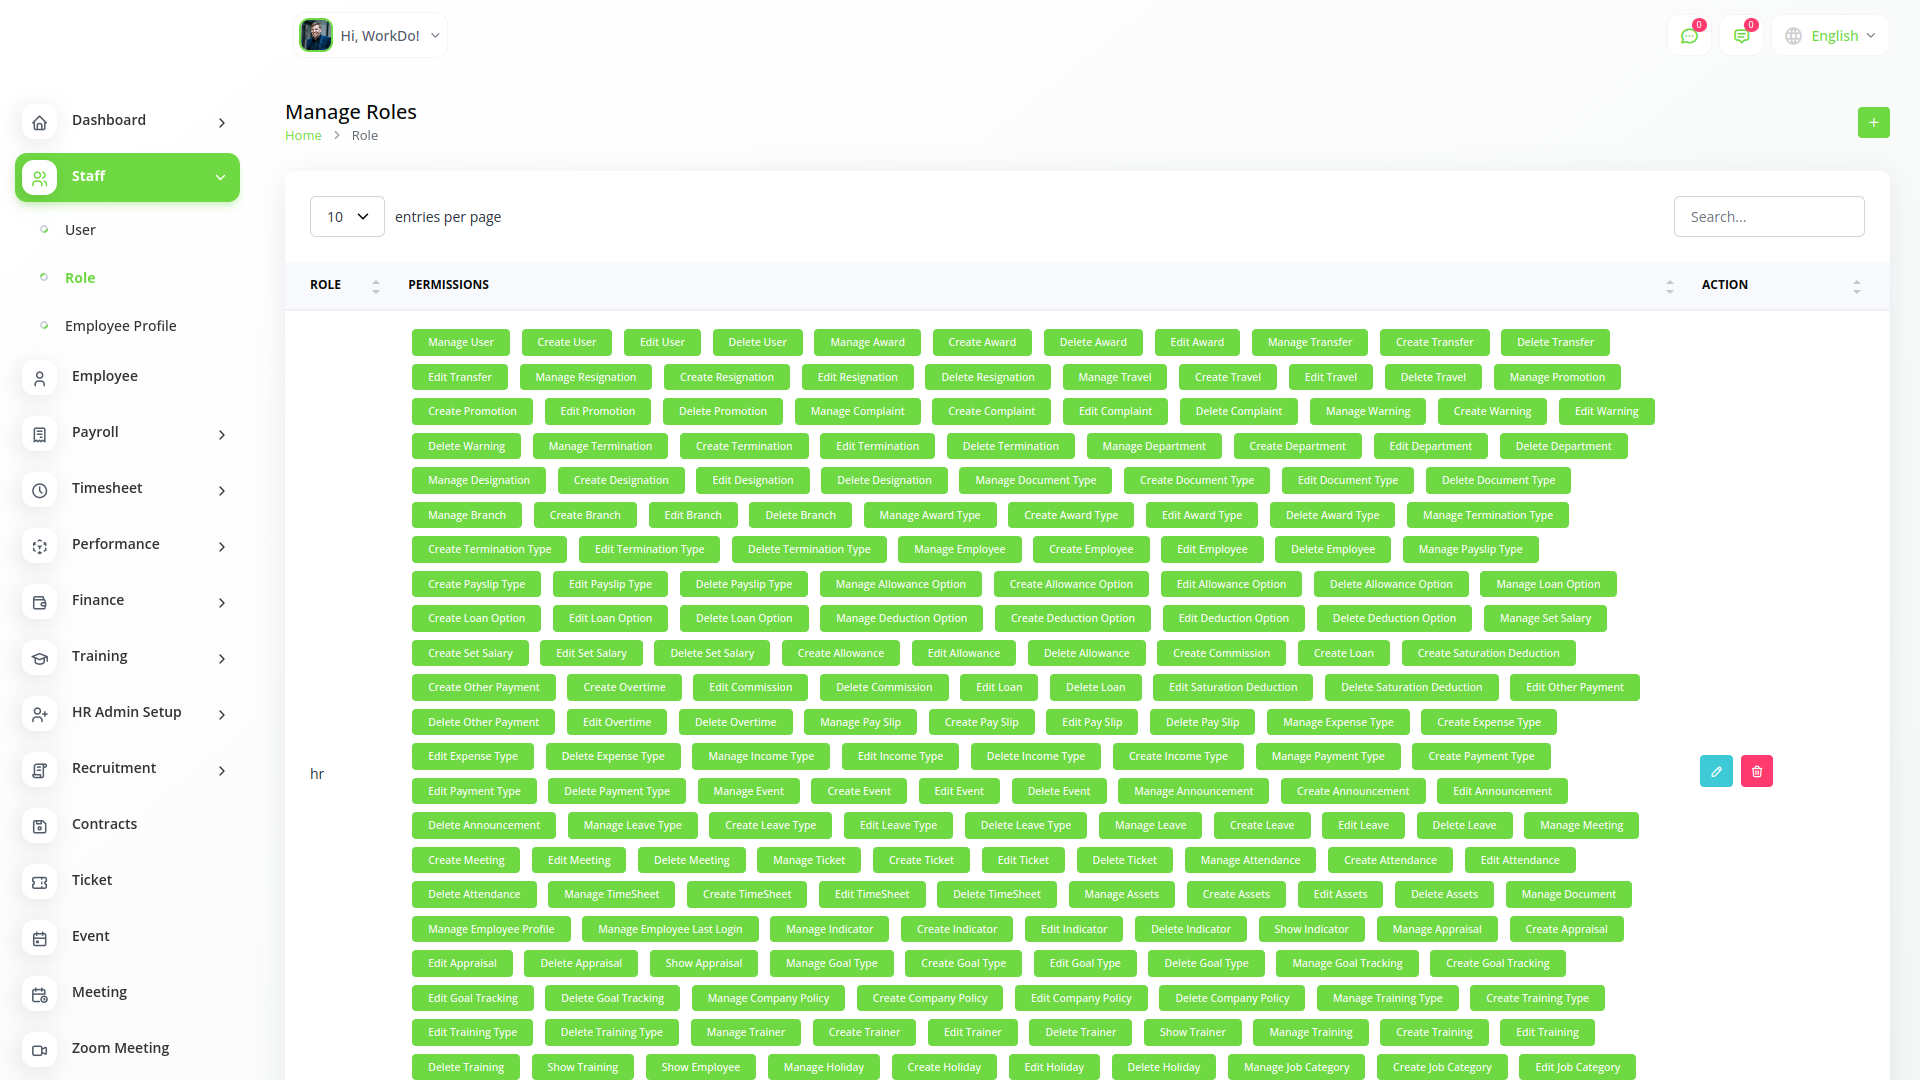Click the Manage Zoom... Manage Set Salary badge

tap(1545, 618)
